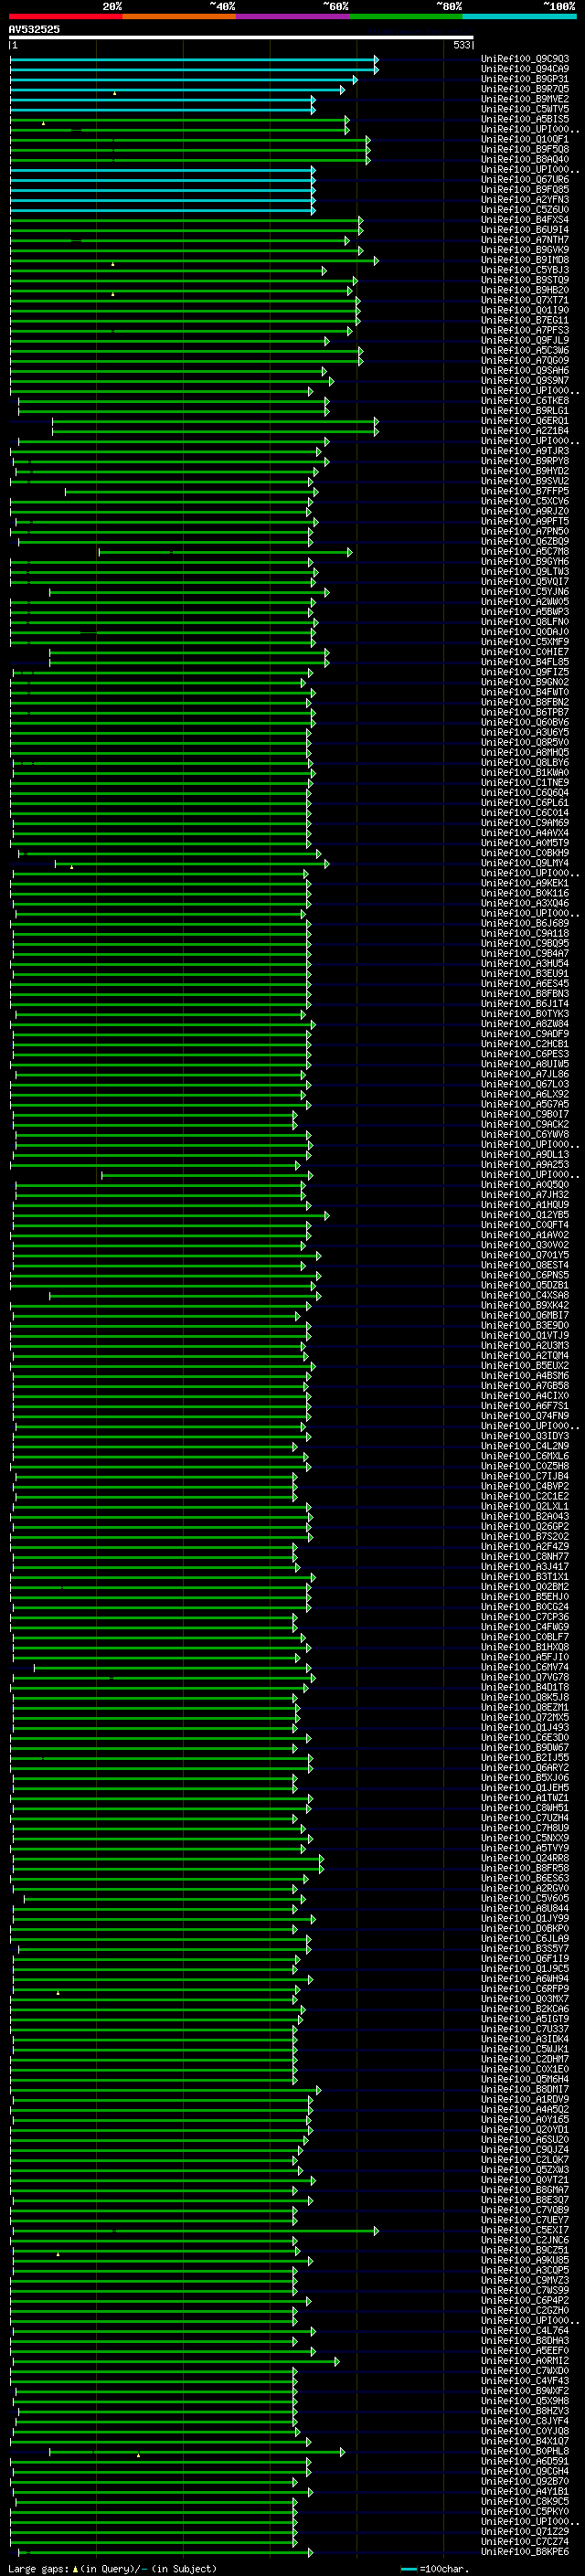Select UniRef100_Q67UR6 entry

525,180
